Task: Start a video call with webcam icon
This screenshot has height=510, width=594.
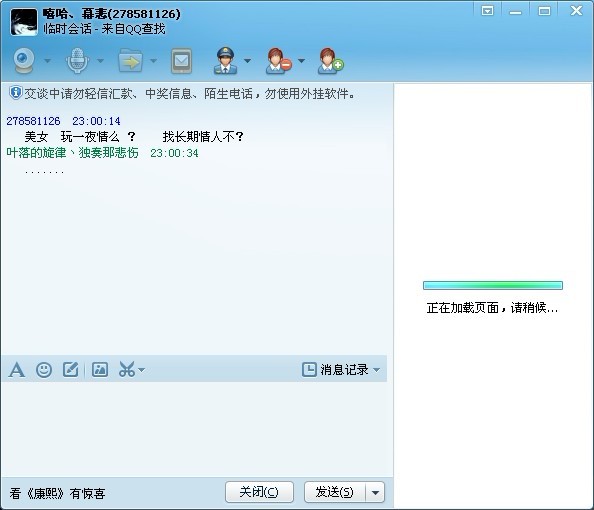Action: (24, 61)
